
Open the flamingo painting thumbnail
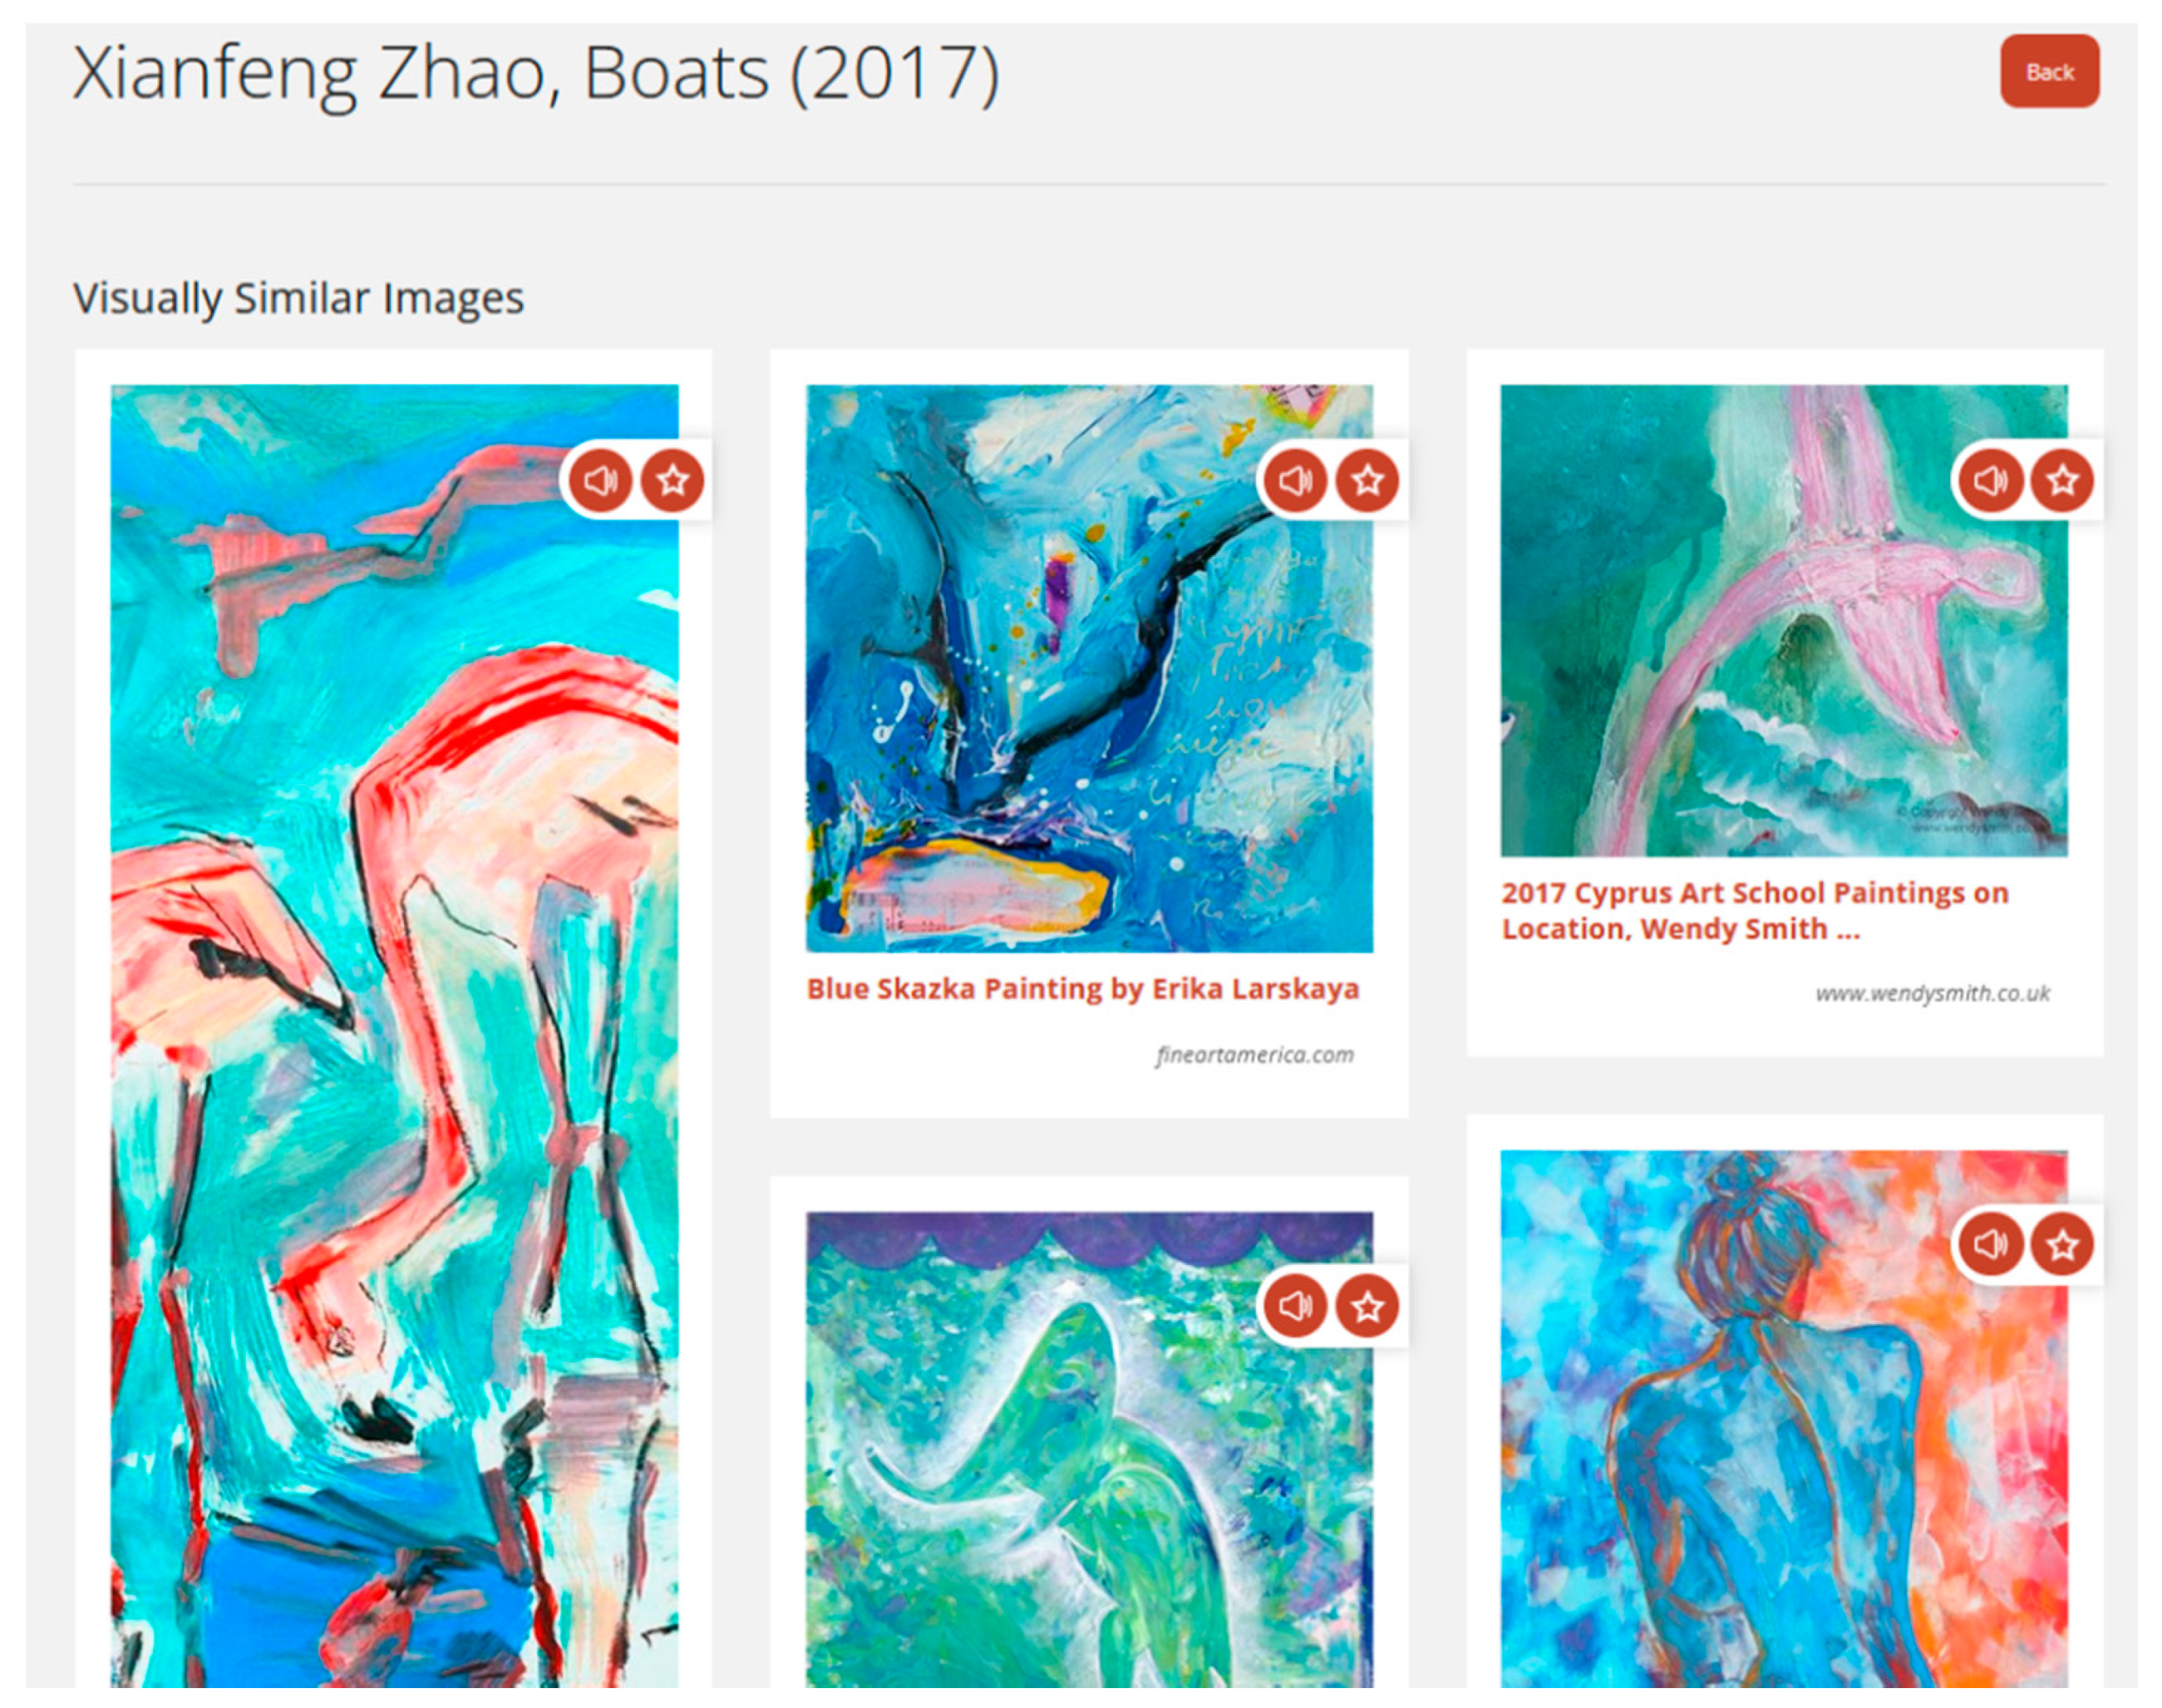(394, 1040)
